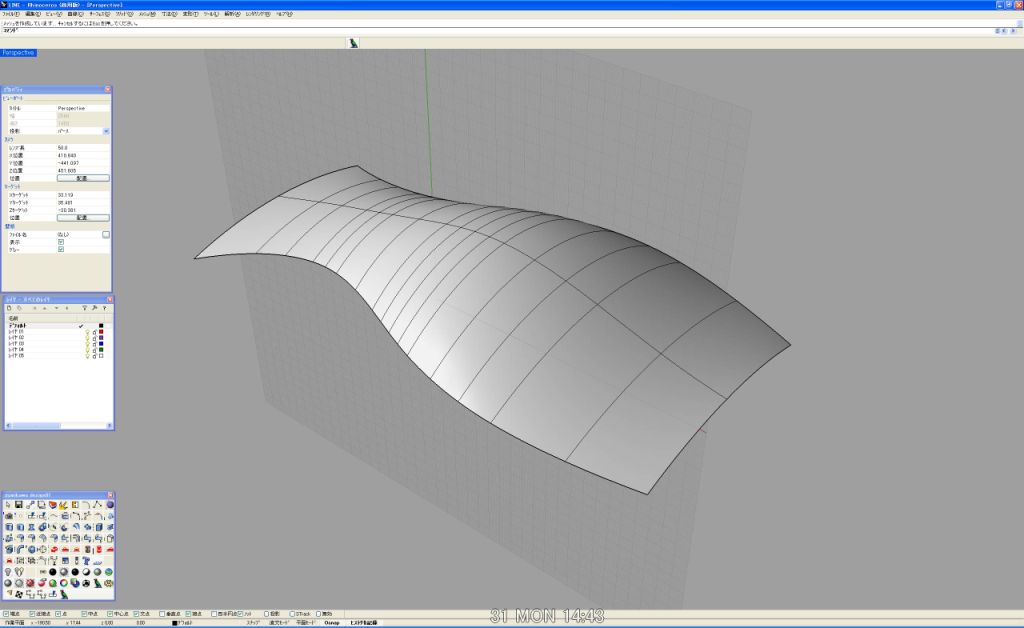Image resolution: width=1024 pixels, height=628 pixels.
Task: Click the color wheel icon in the palette
Action: pyautogui.click(x=63, y=582)
